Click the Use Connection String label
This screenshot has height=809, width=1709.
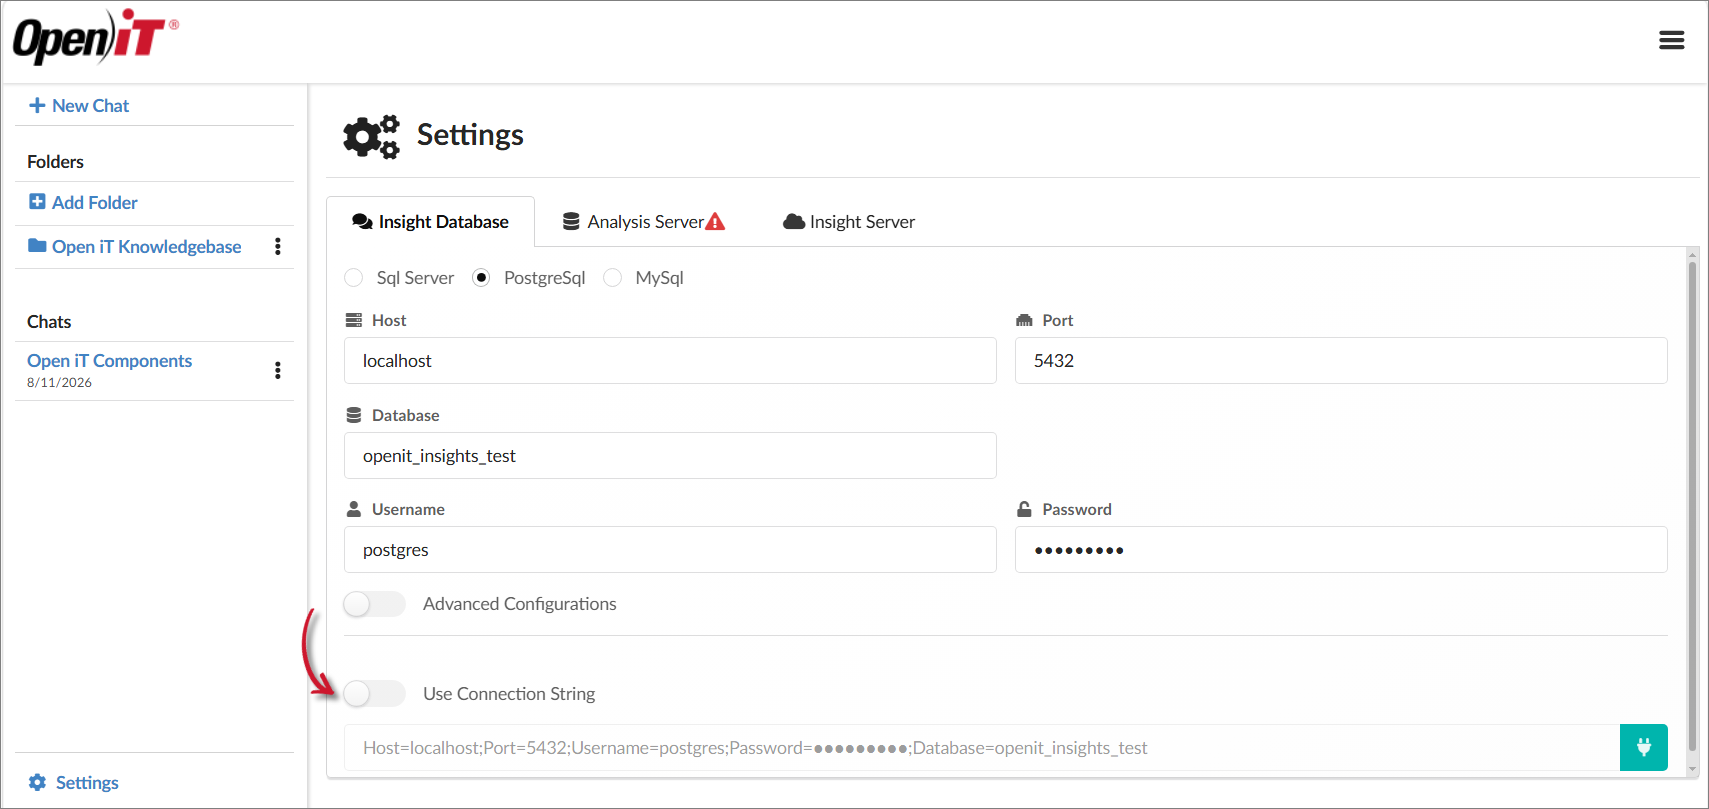coord(509,693)
